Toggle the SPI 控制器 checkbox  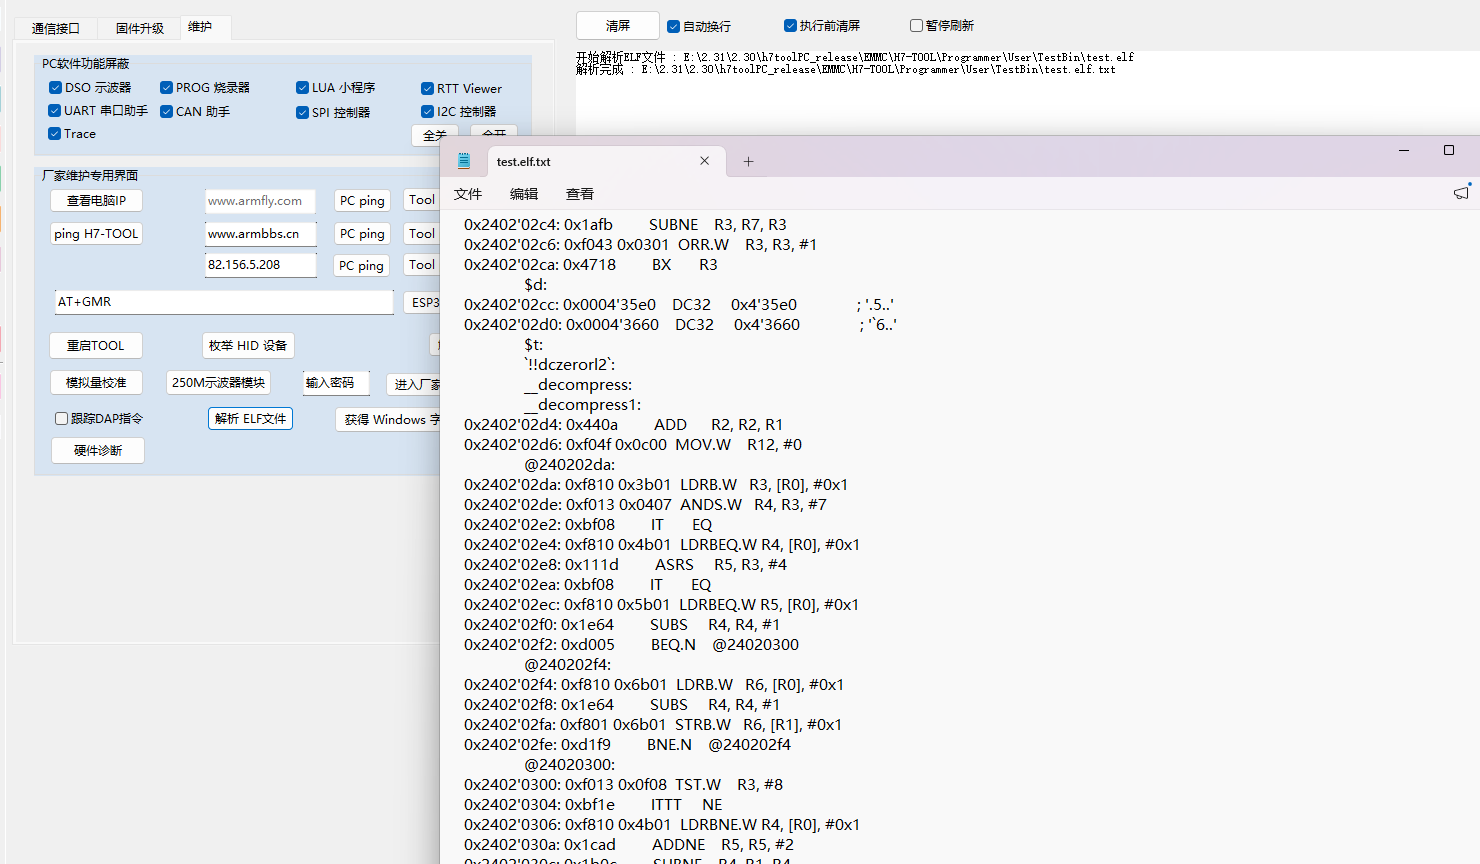[302, 113]
